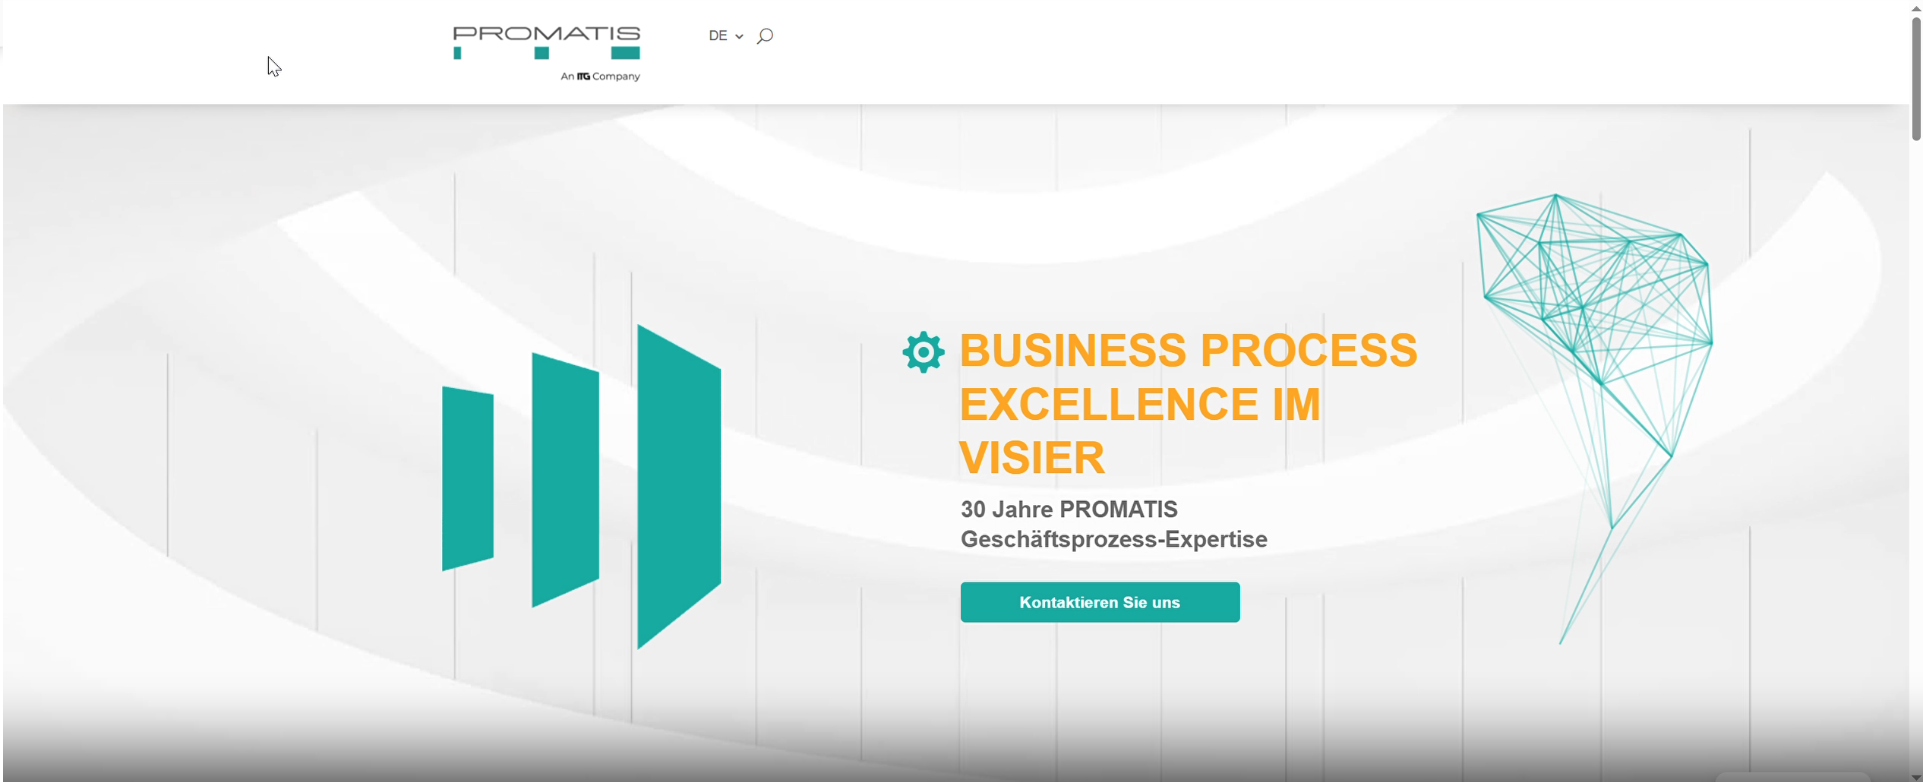
Task: Click the Kontaktieren Sie uns button
Action: point(1100,602)
